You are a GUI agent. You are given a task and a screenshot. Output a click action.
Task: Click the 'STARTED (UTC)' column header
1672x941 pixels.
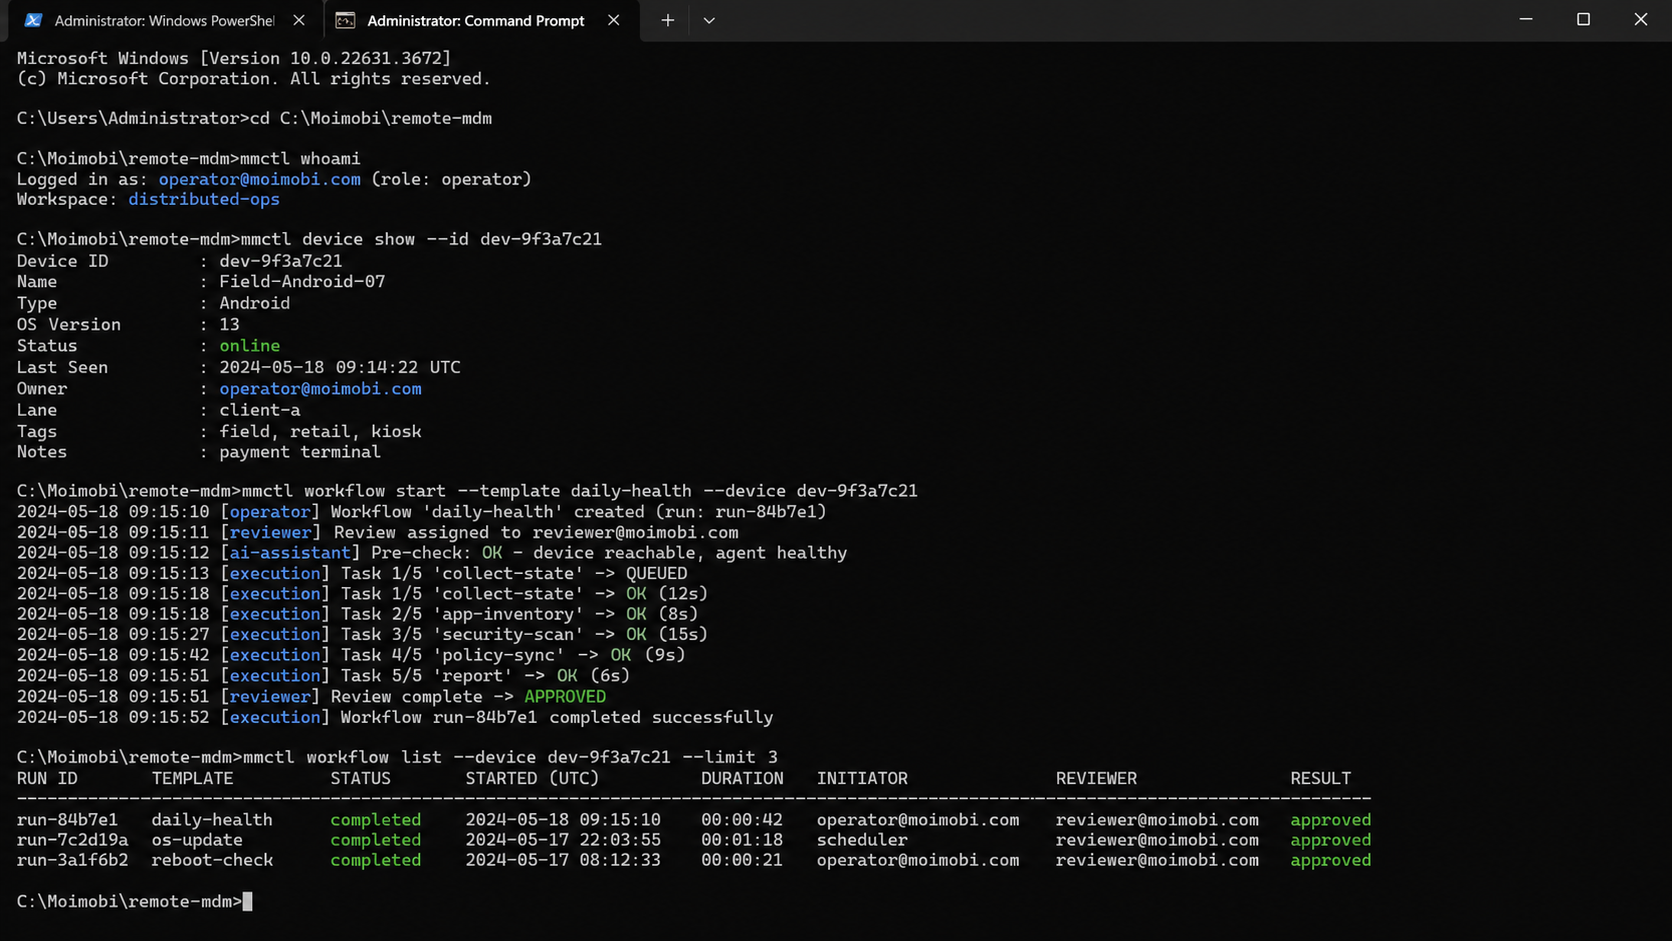point(532,779)
